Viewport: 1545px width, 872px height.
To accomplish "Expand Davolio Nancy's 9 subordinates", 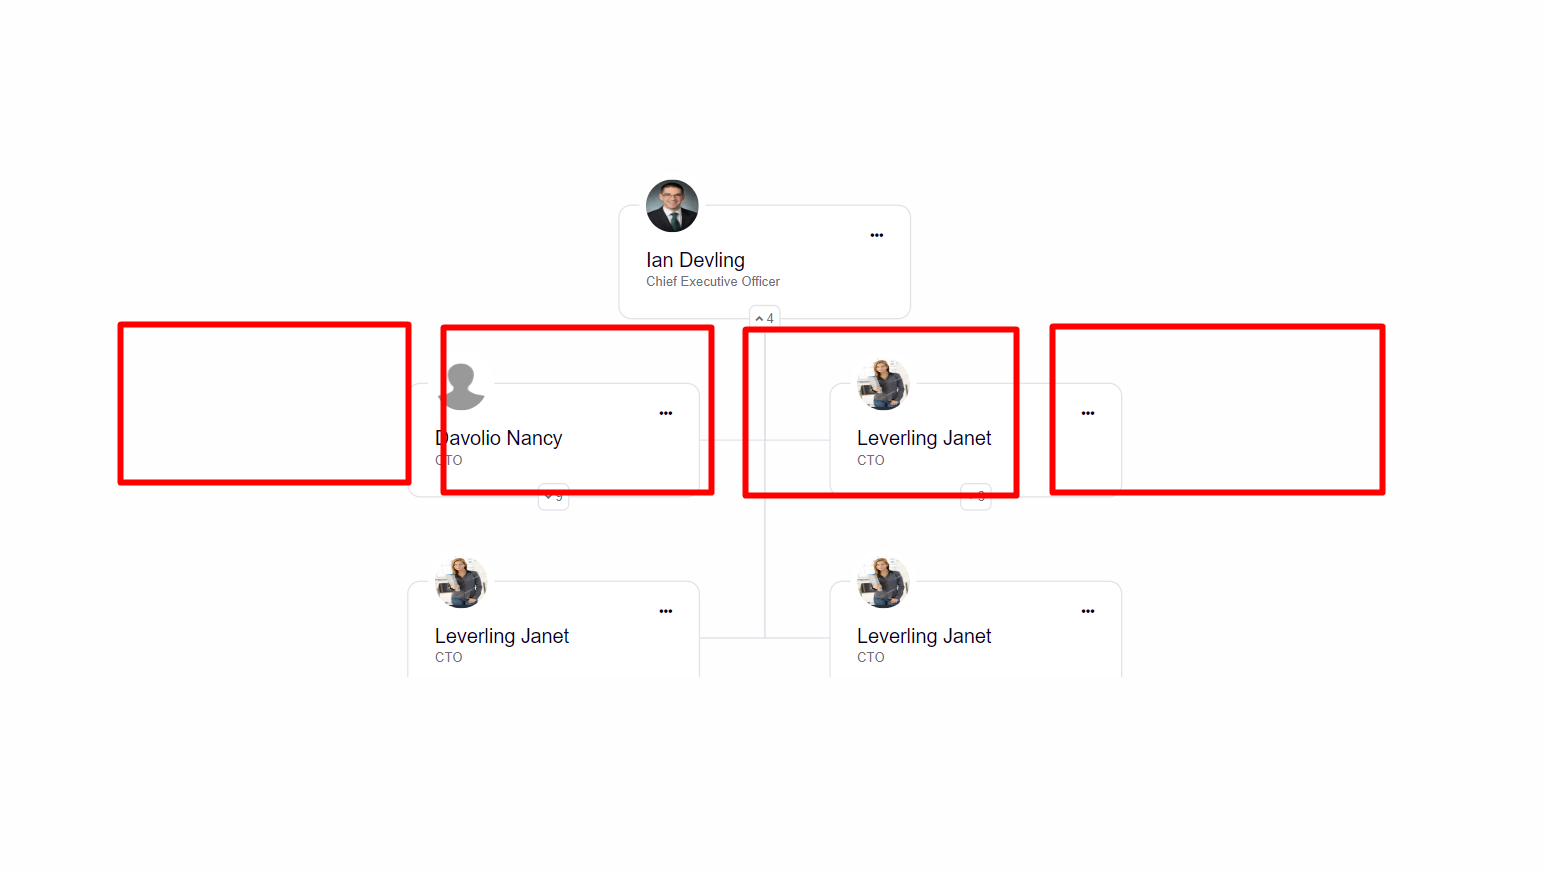I will tap(553, 496).
